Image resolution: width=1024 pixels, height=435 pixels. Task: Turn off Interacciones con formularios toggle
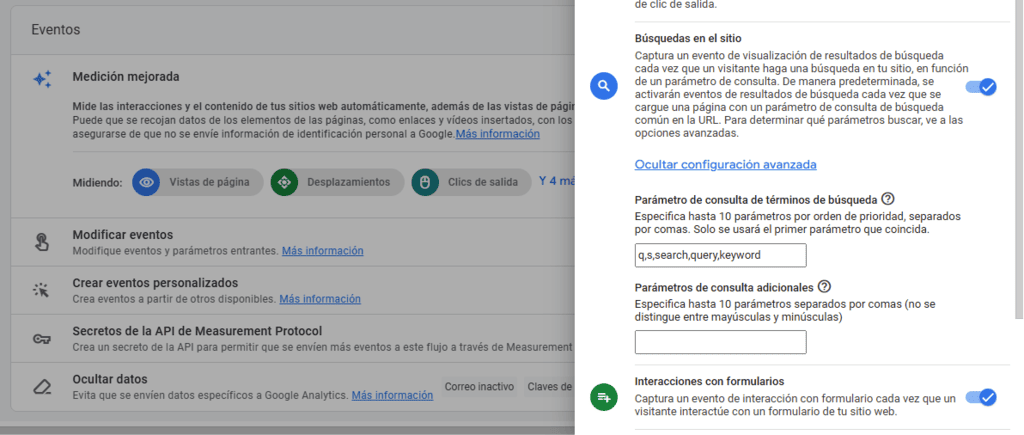point(980,397)
